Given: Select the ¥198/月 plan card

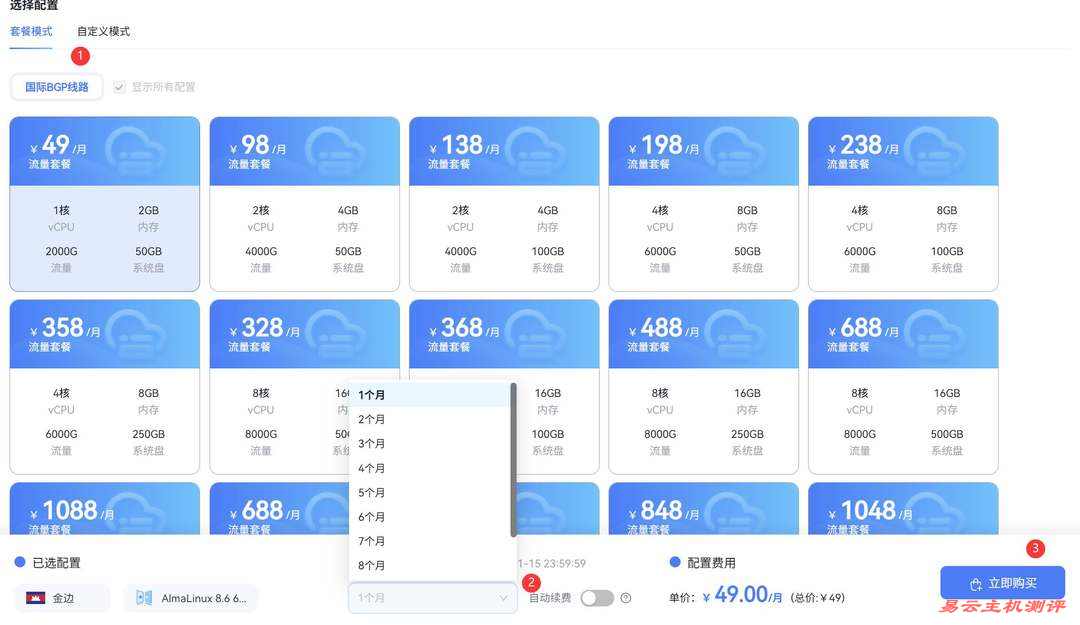Looking at the screenshot, I should 703,204.
